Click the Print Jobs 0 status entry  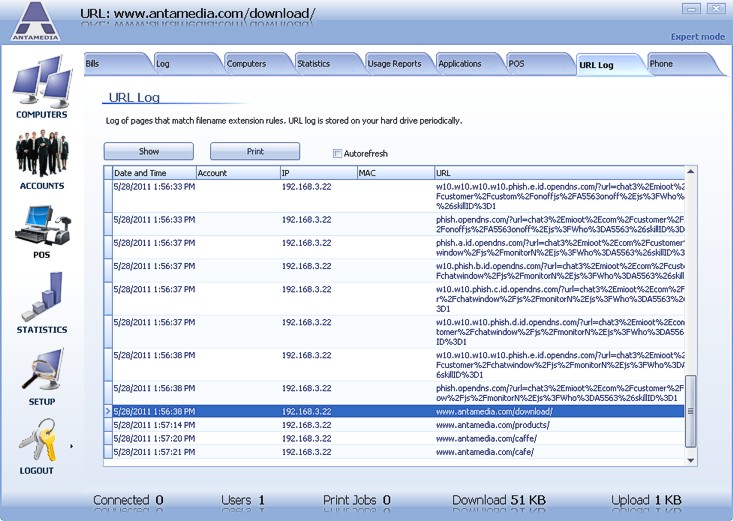[x=357, y=500]
